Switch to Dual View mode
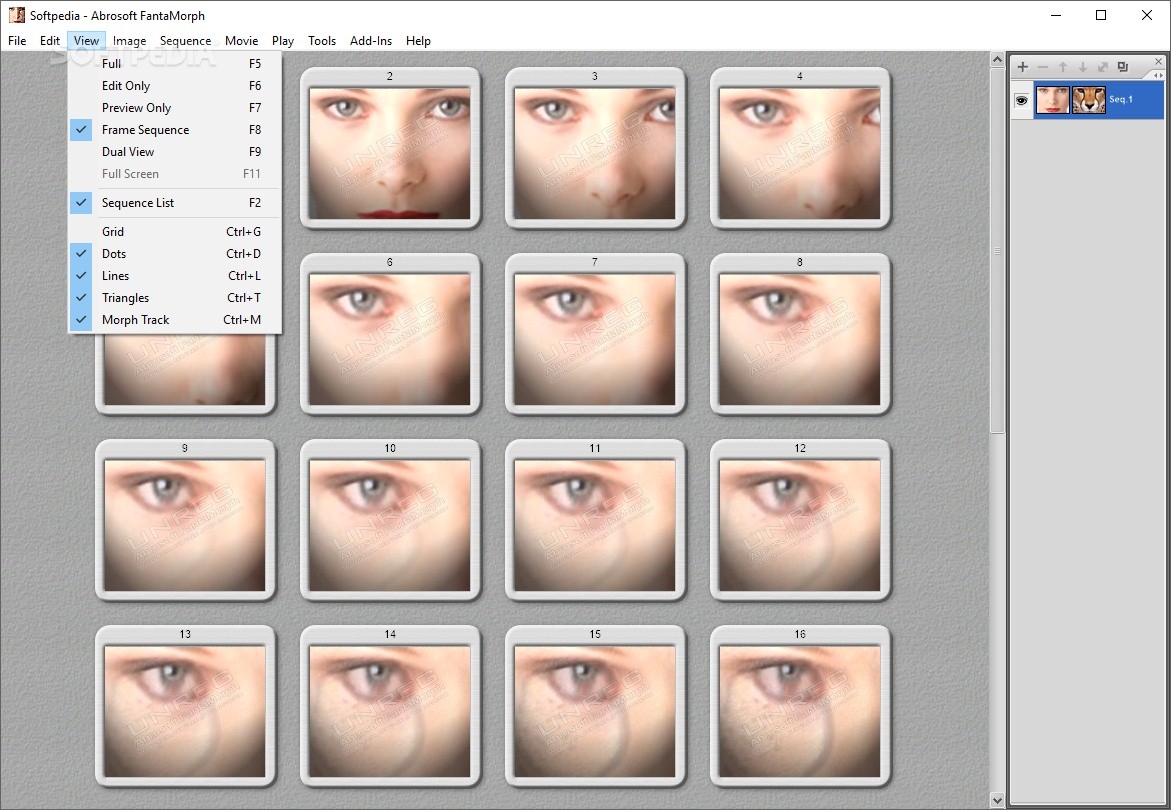The width and height of the screenshot is (1171, 810). pos(175,152)
